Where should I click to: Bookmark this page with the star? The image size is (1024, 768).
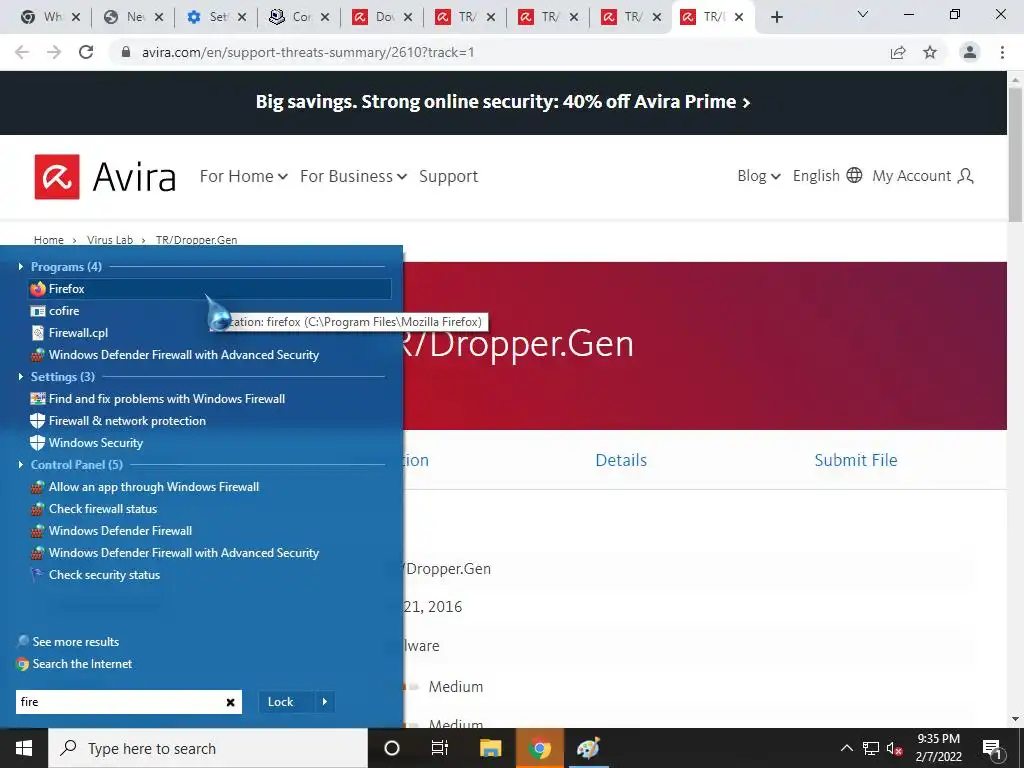point(930,52)
